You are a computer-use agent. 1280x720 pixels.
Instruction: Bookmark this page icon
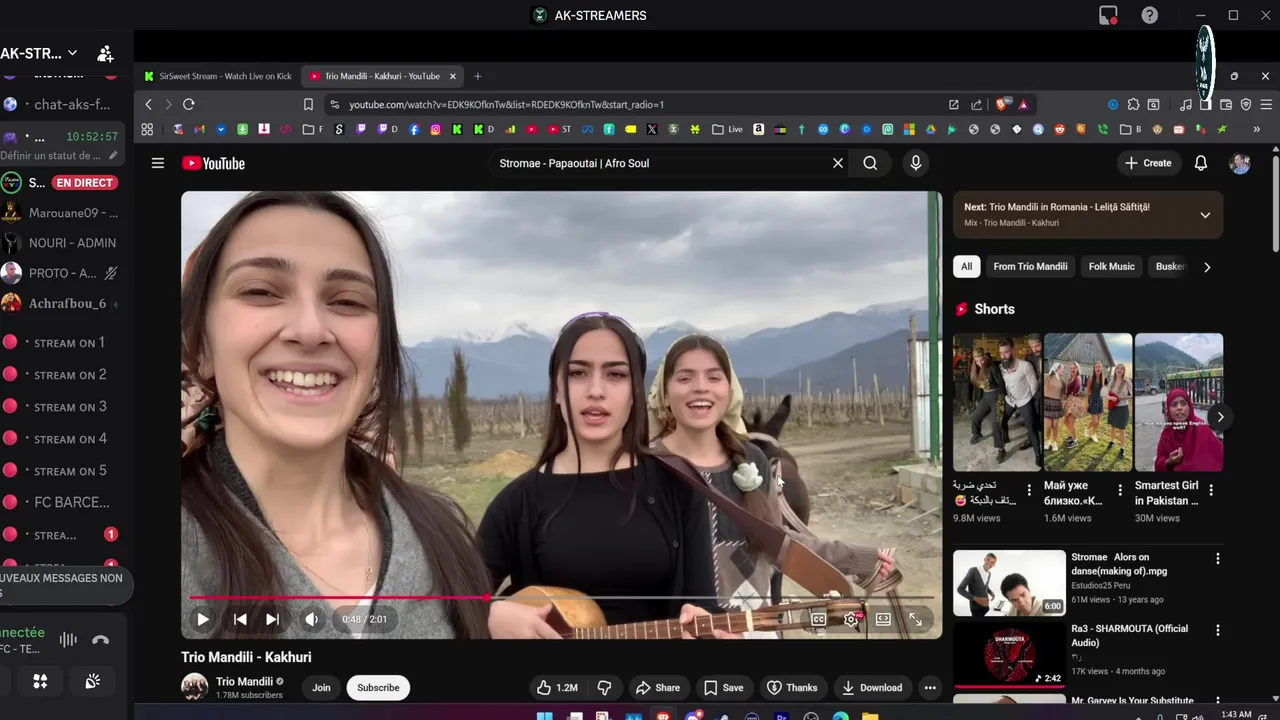[x=308, y=104]
